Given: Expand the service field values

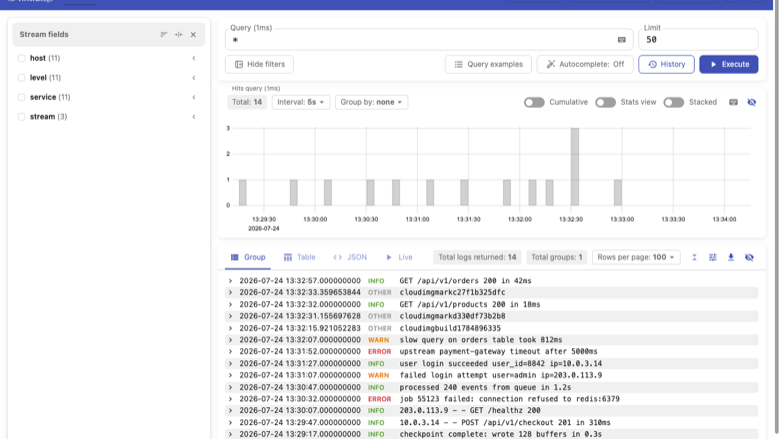Looking at the screenshot, I should (x=194, y=97).
